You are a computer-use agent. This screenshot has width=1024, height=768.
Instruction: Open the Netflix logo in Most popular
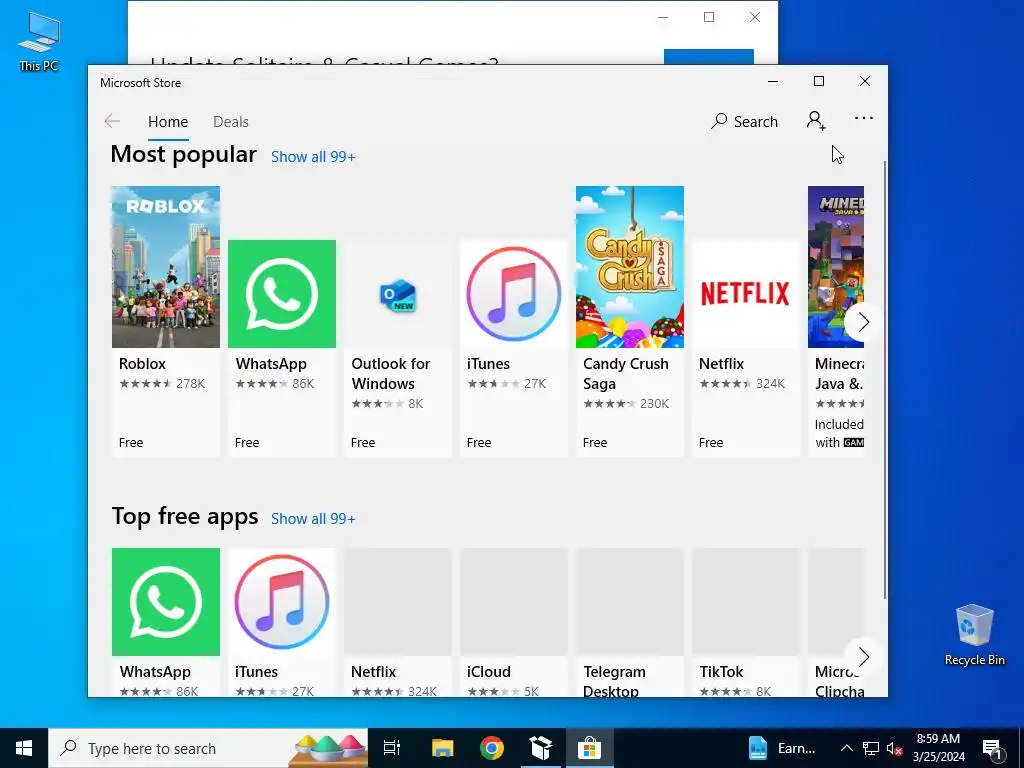click(745, 294)
